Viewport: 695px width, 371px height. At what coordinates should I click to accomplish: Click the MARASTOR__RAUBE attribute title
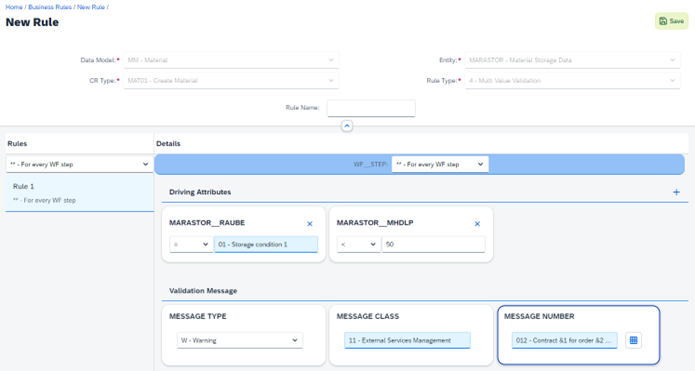207,223
